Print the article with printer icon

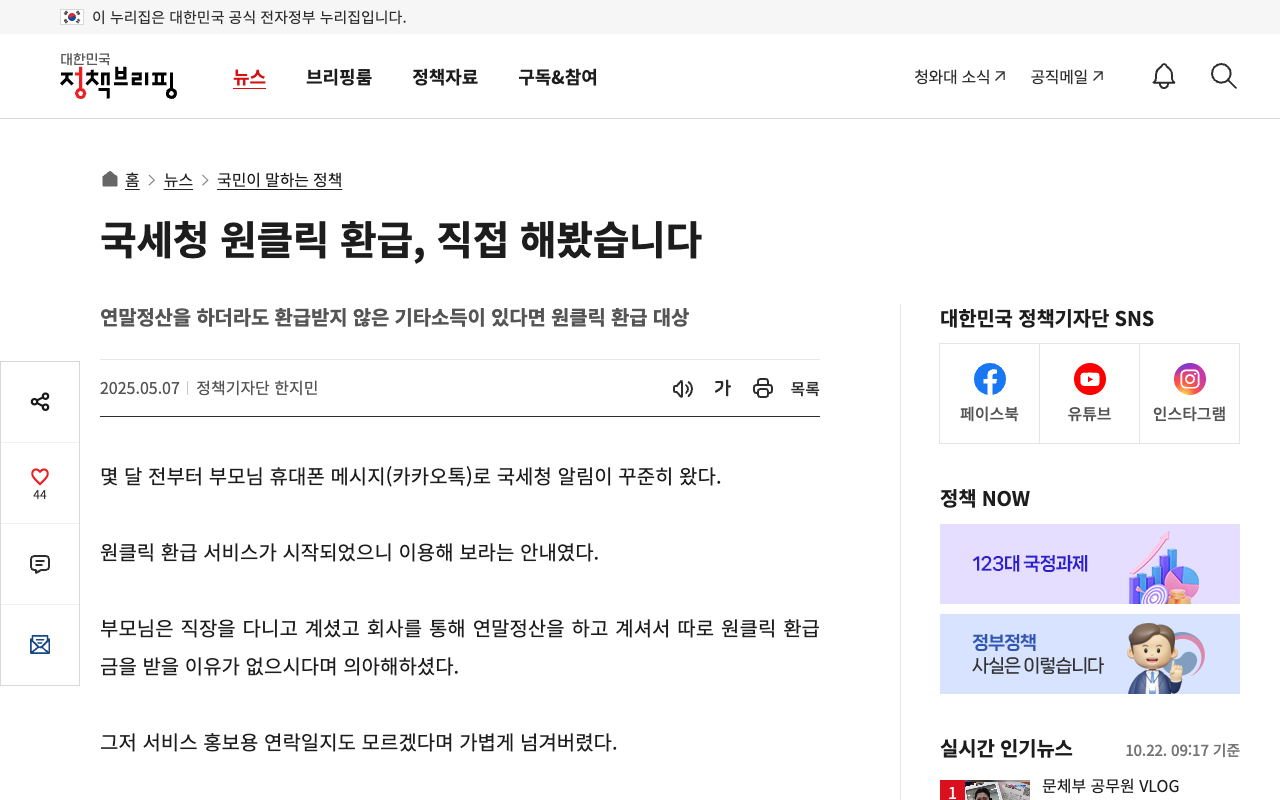pyautogui.click(x=763, y=388)
